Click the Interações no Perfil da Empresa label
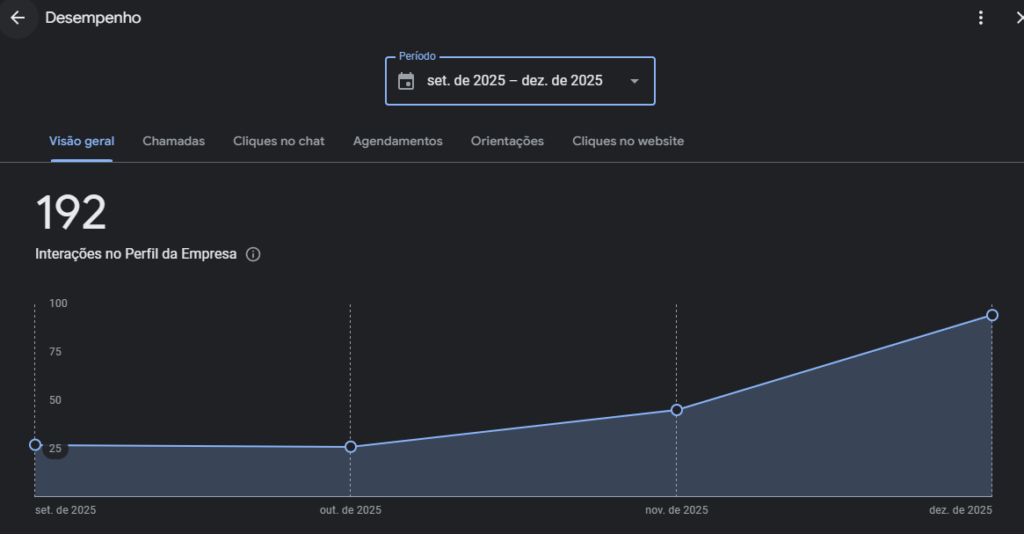The height and width of the screenshot is (534, 1024). 136,254
